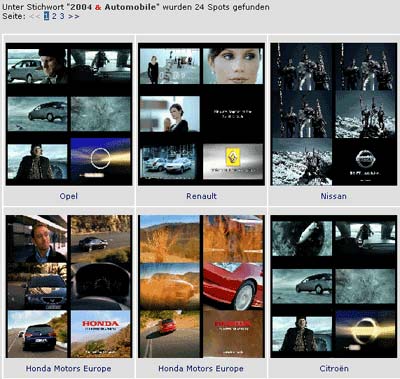
Task: Open Honda thumbnail with blue car driving
Action: point(69,286)
